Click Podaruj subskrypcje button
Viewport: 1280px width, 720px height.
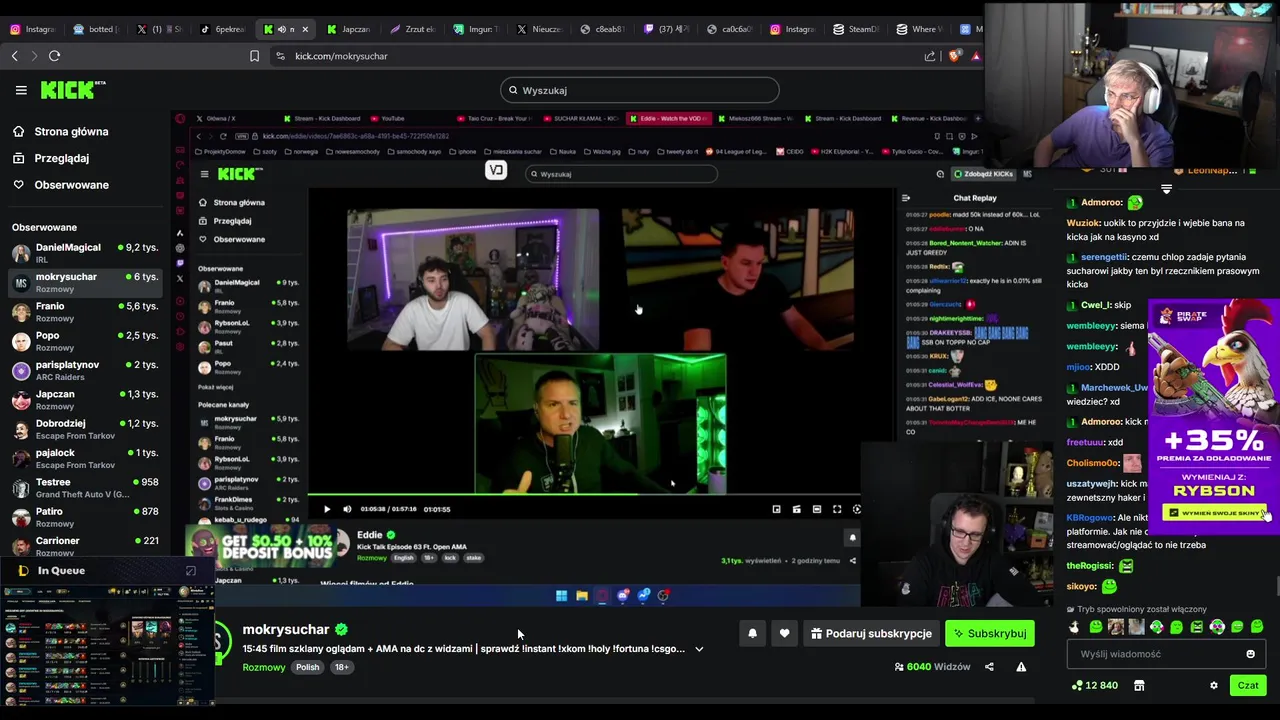(x=871, y=633)
